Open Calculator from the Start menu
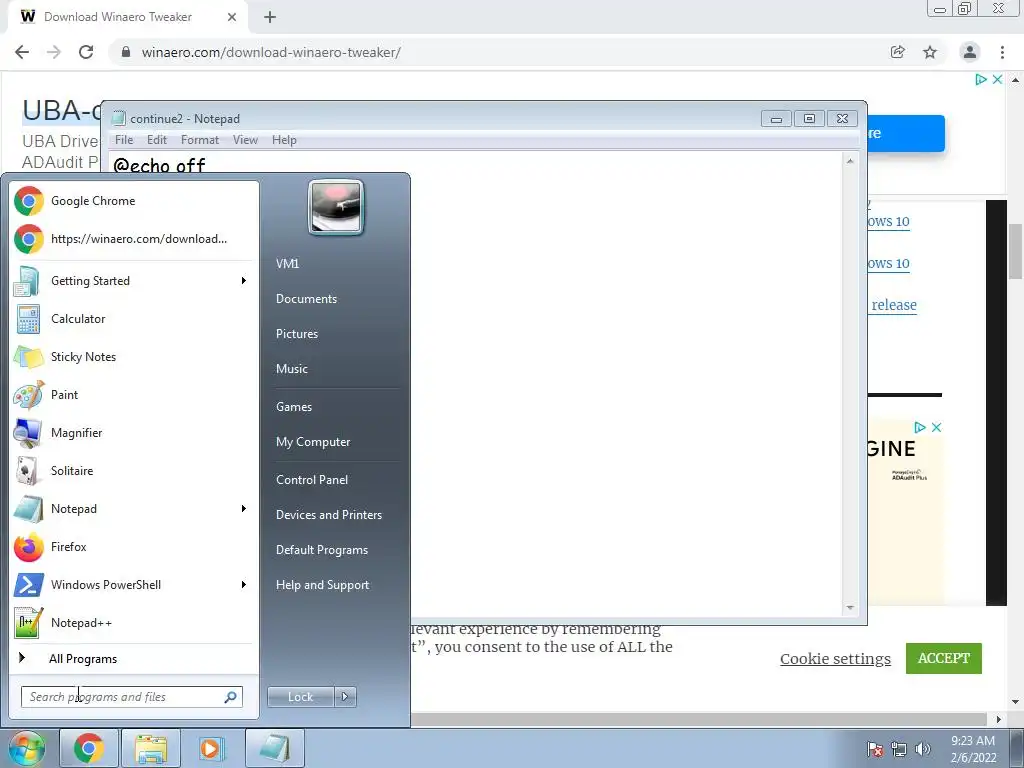 tap(134, 319)
